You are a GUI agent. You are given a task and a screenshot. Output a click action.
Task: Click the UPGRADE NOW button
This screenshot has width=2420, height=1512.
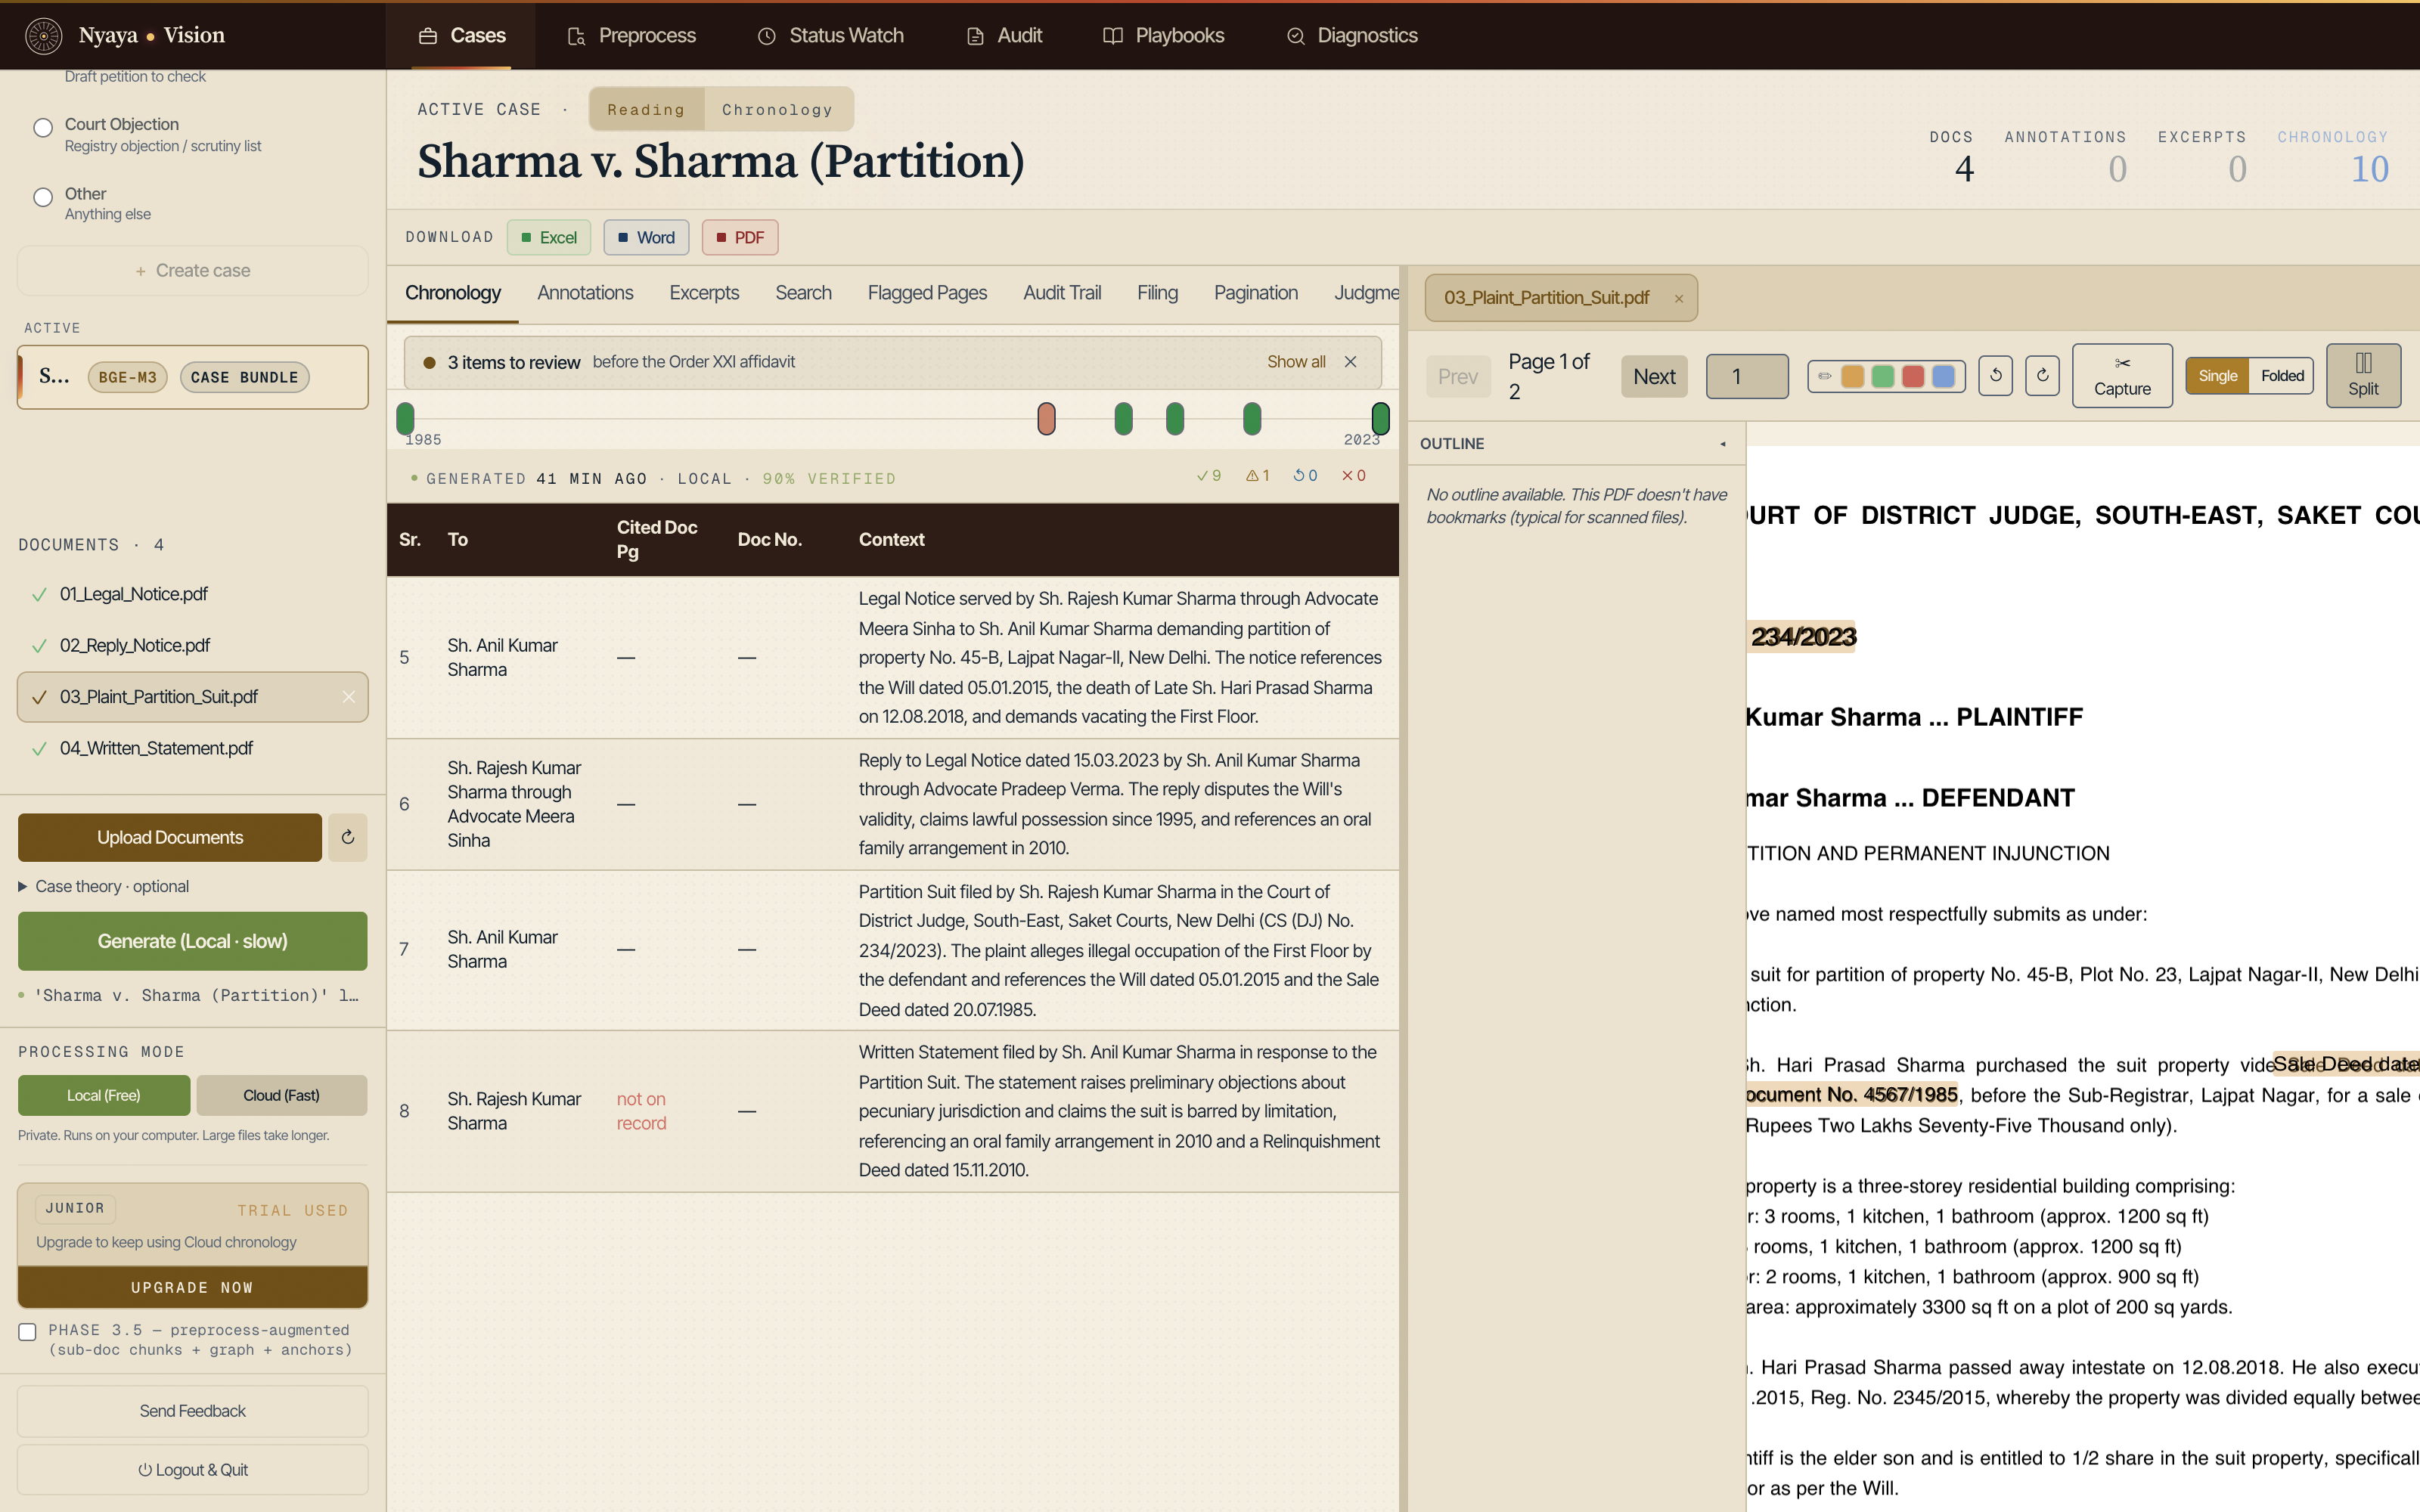tap(193, 1287)
